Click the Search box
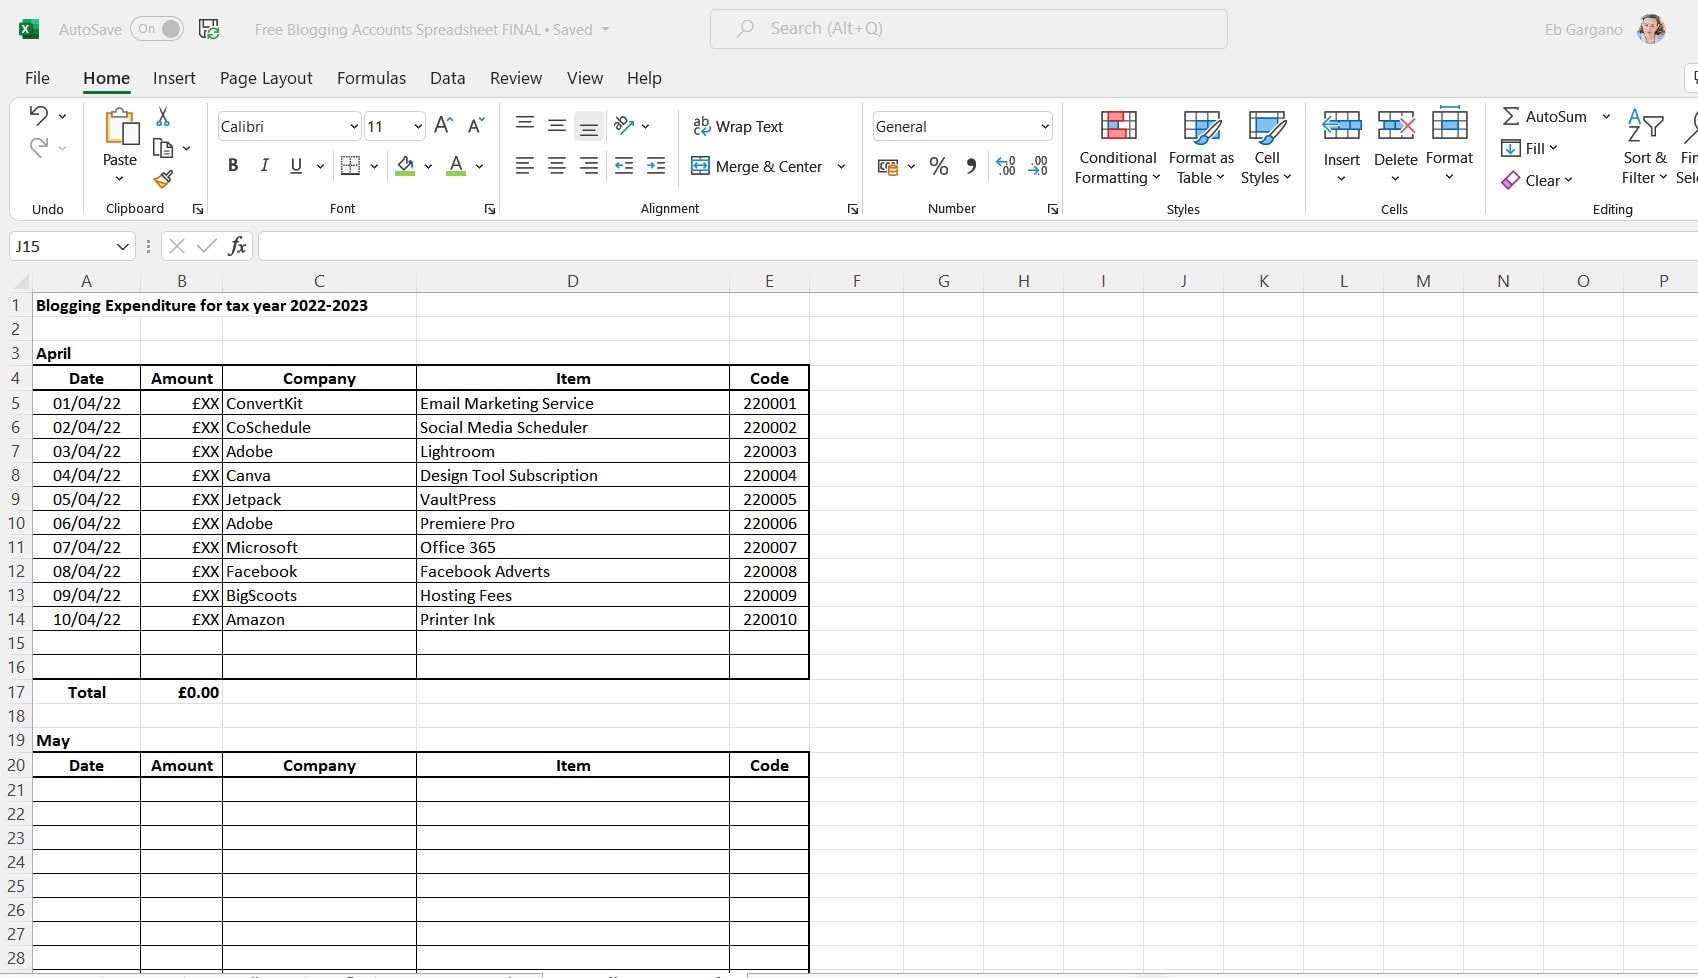The height and width of the screenshot is (978, 1698). click(x=968, y=29)
